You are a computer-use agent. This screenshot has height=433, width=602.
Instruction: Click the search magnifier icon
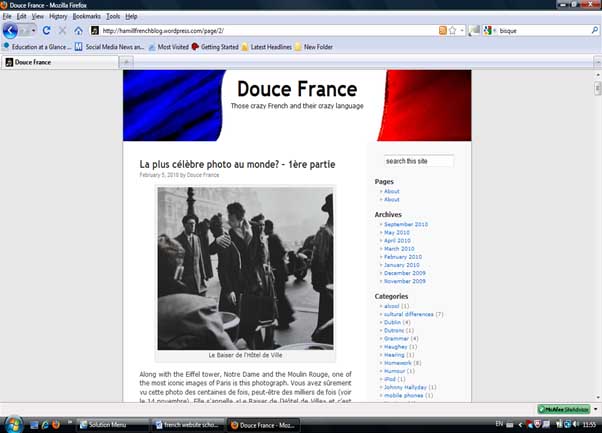click(595, 30)
